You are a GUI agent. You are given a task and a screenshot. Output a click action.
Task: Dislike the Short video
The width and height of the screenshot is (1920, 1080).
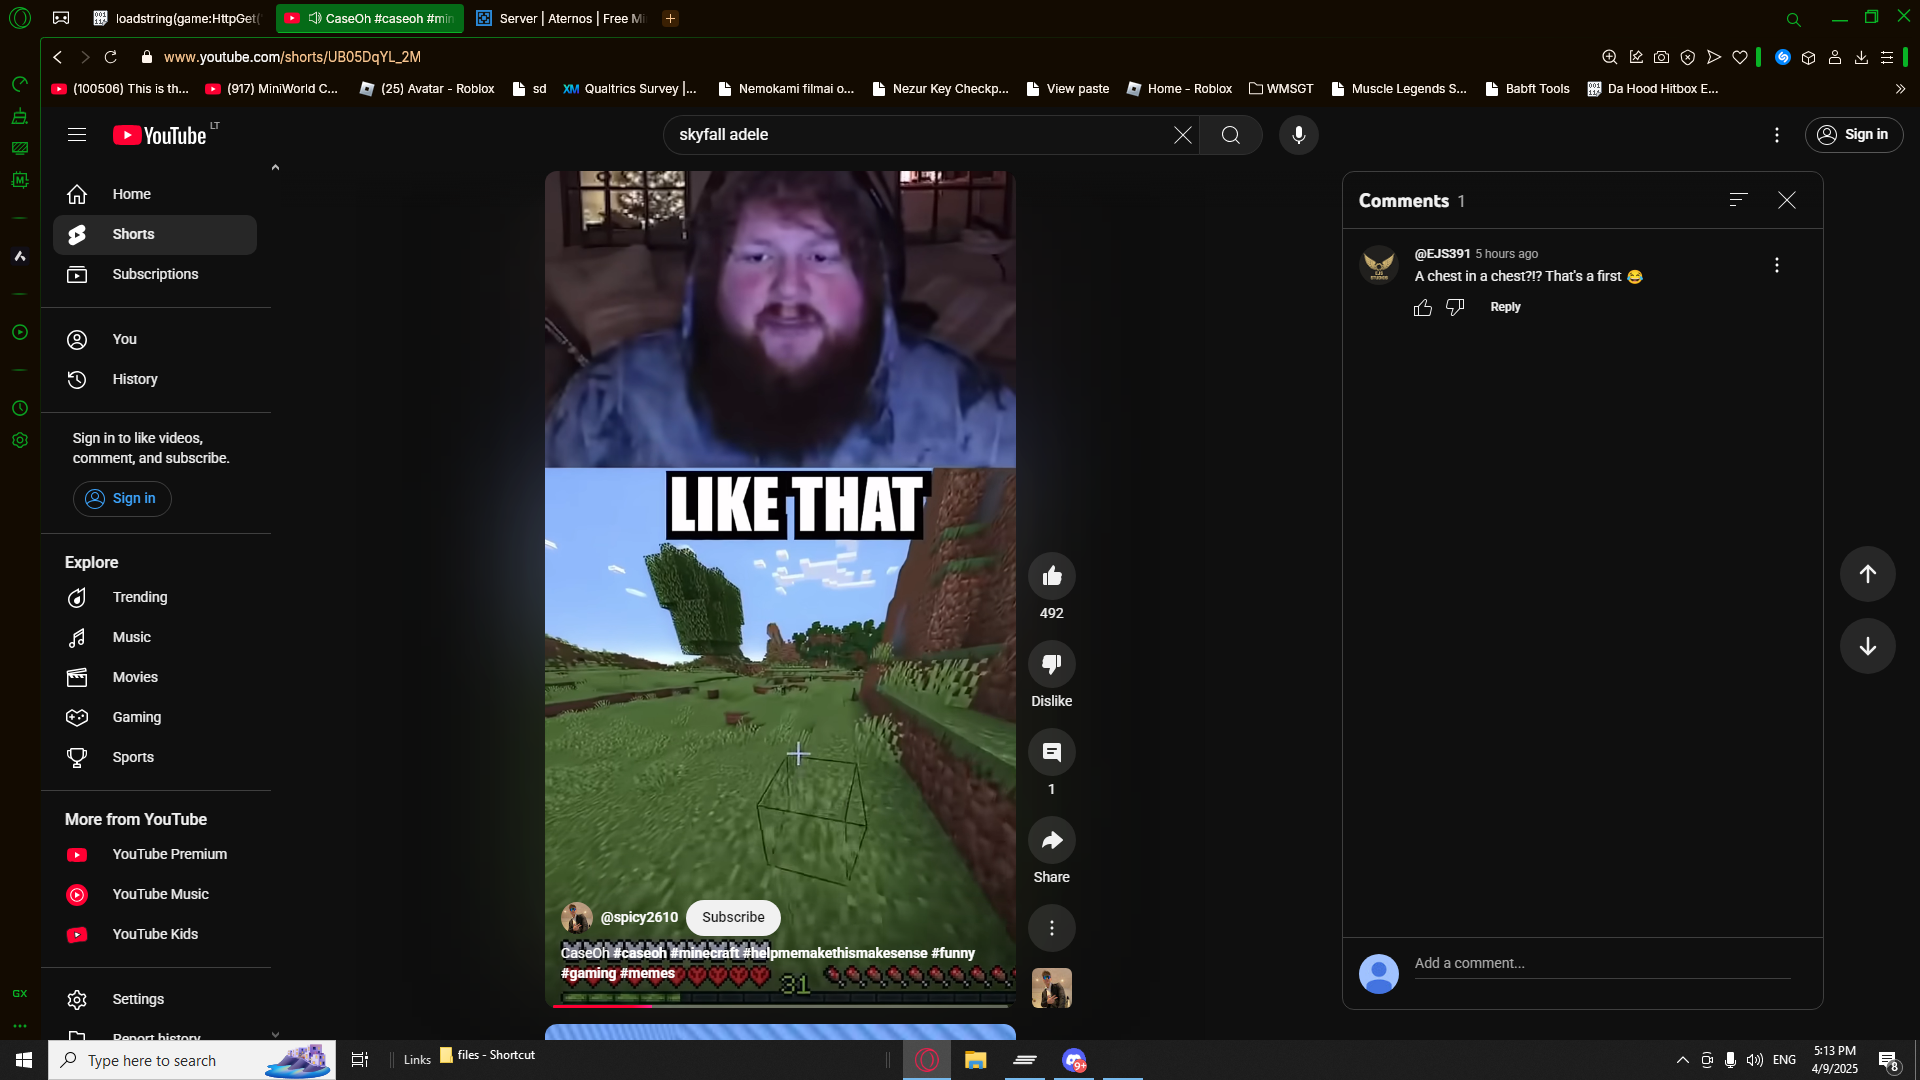[x=1051, y=664]
